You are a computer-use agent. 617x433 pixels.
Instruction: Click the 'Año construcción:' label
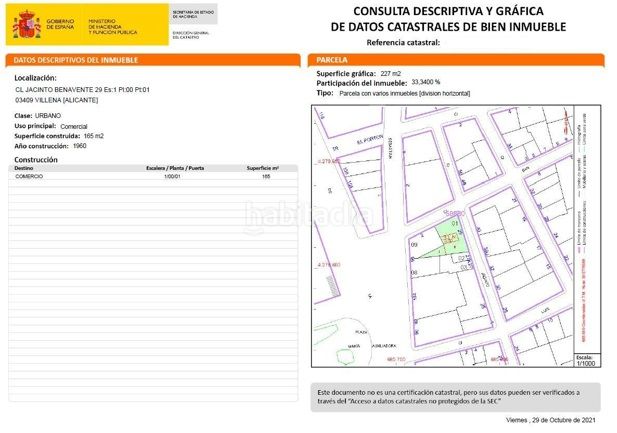(x=41, y=146)
